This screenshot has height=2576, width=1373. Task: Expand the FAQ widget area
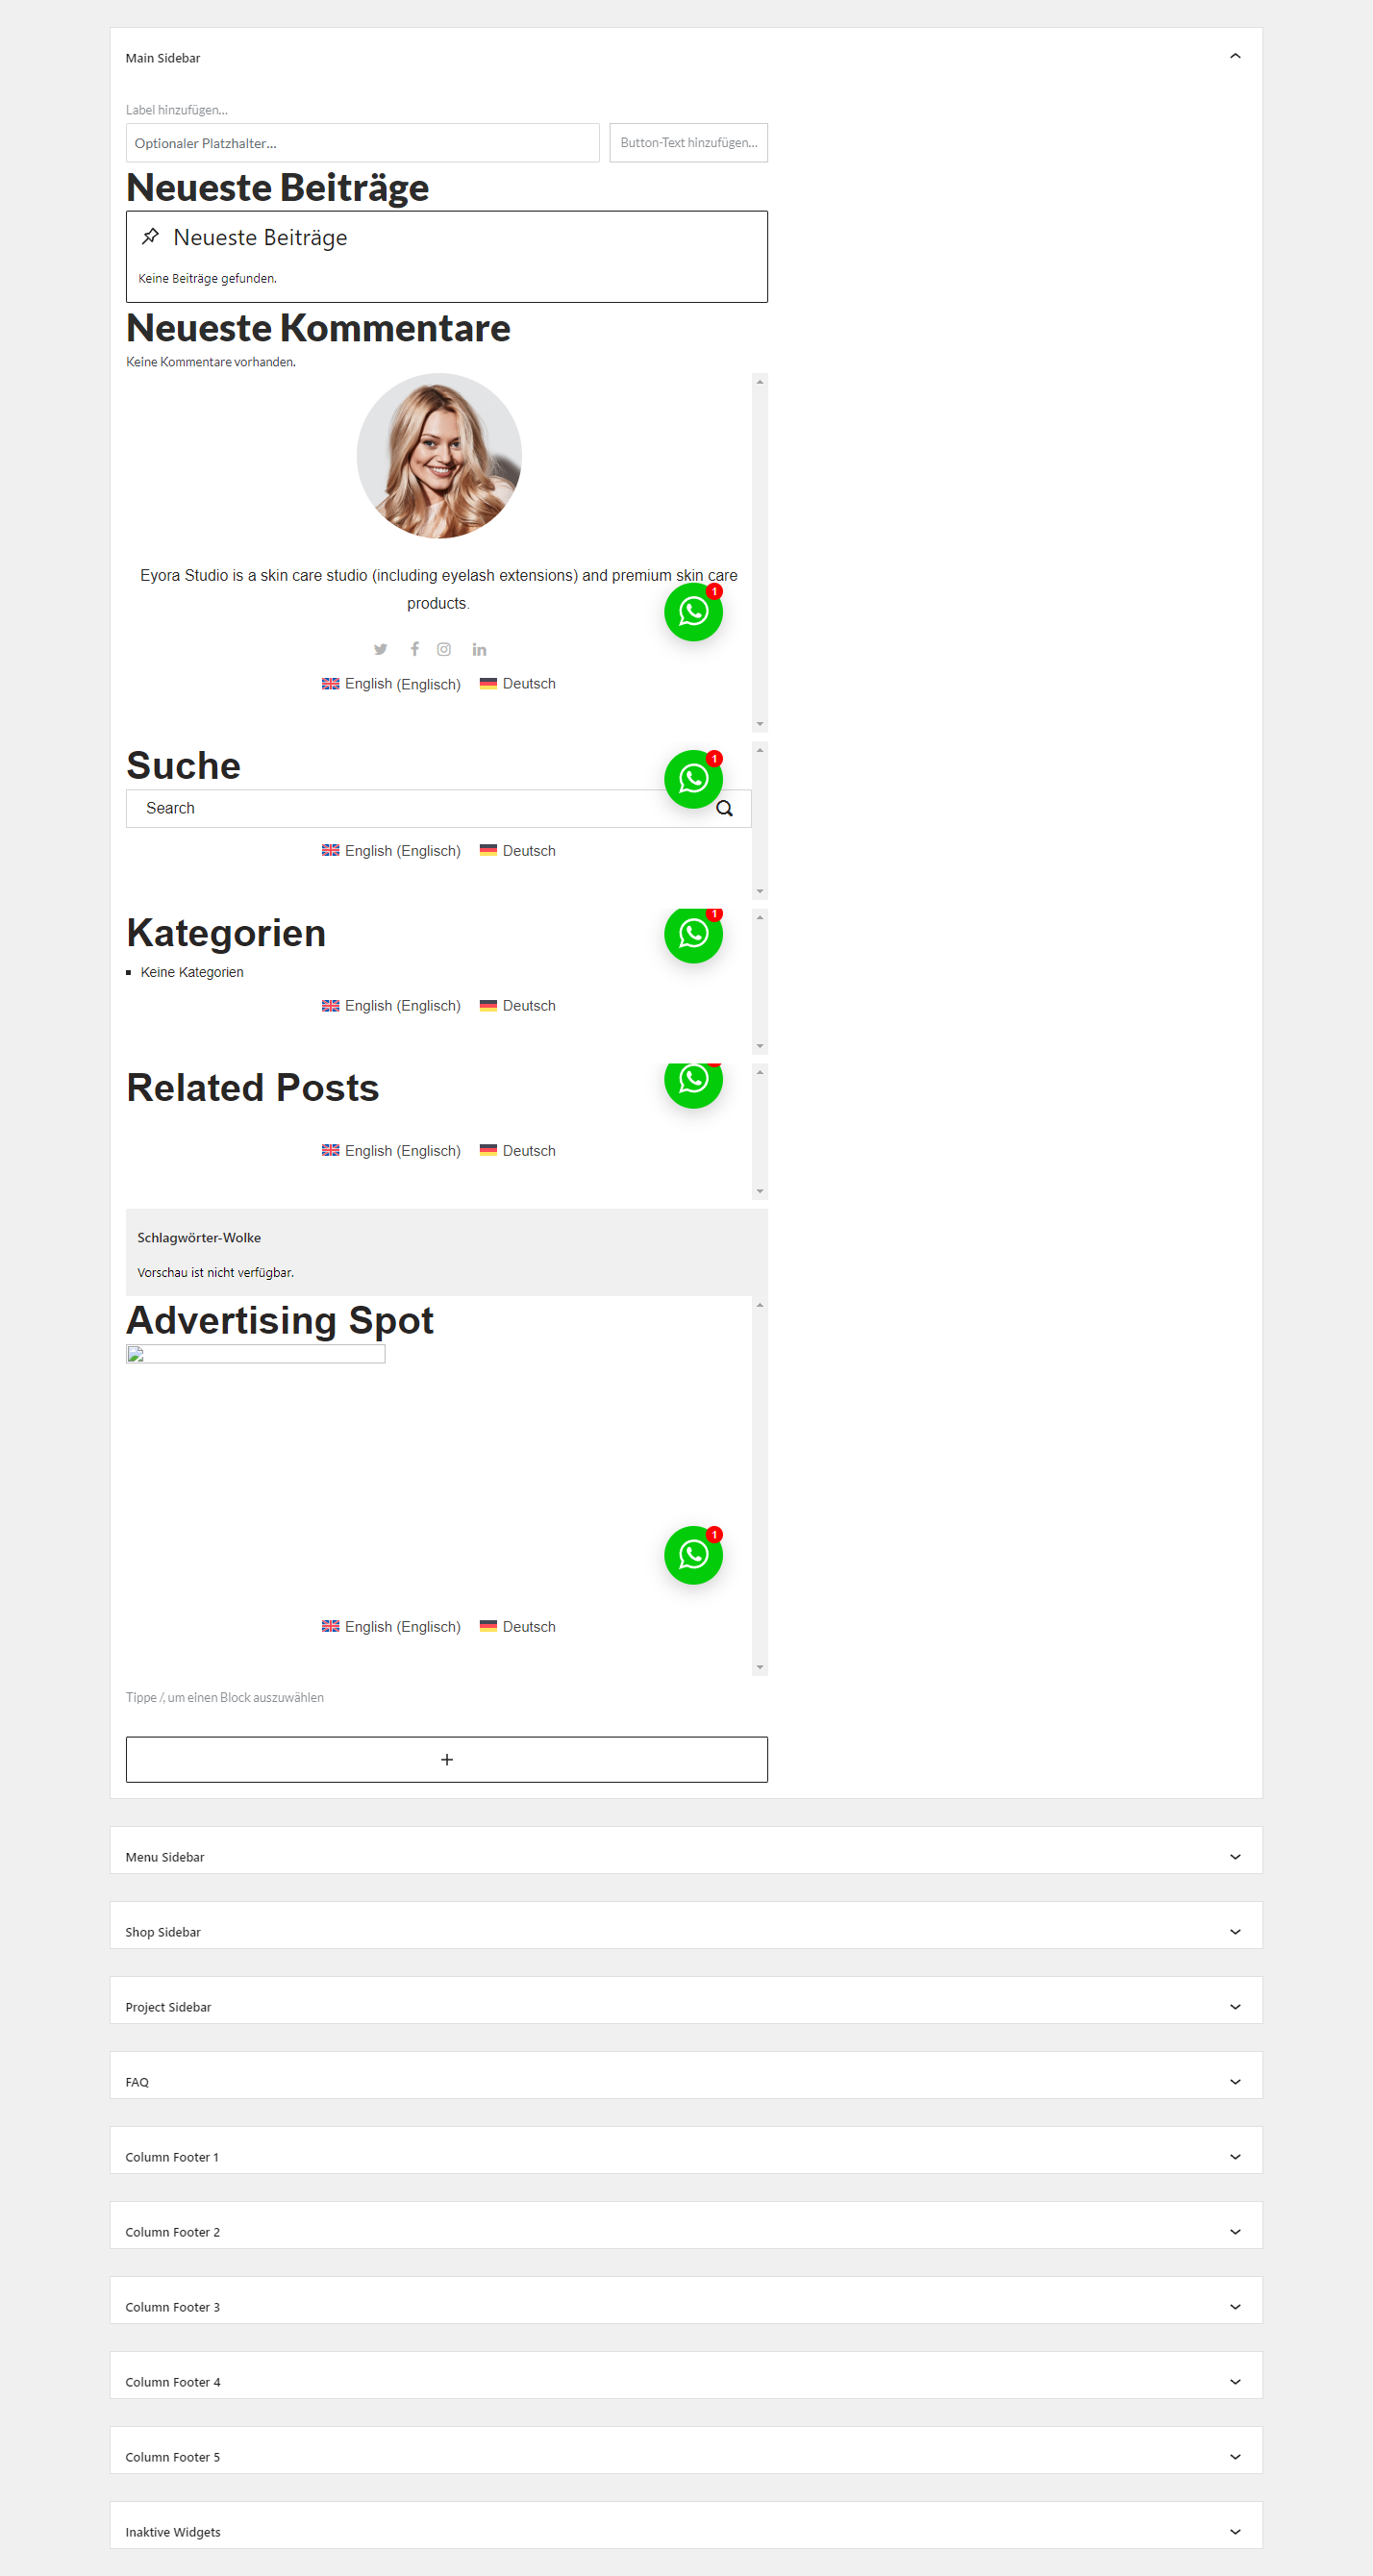click(x=686, y=2081)
